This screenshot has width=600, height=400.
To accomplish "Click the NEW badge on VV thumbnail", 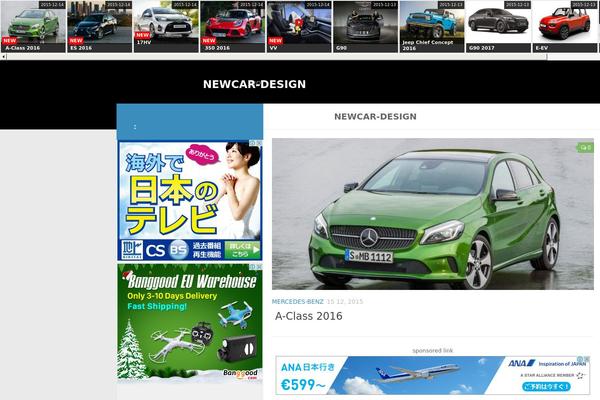I will pos(276,41).
